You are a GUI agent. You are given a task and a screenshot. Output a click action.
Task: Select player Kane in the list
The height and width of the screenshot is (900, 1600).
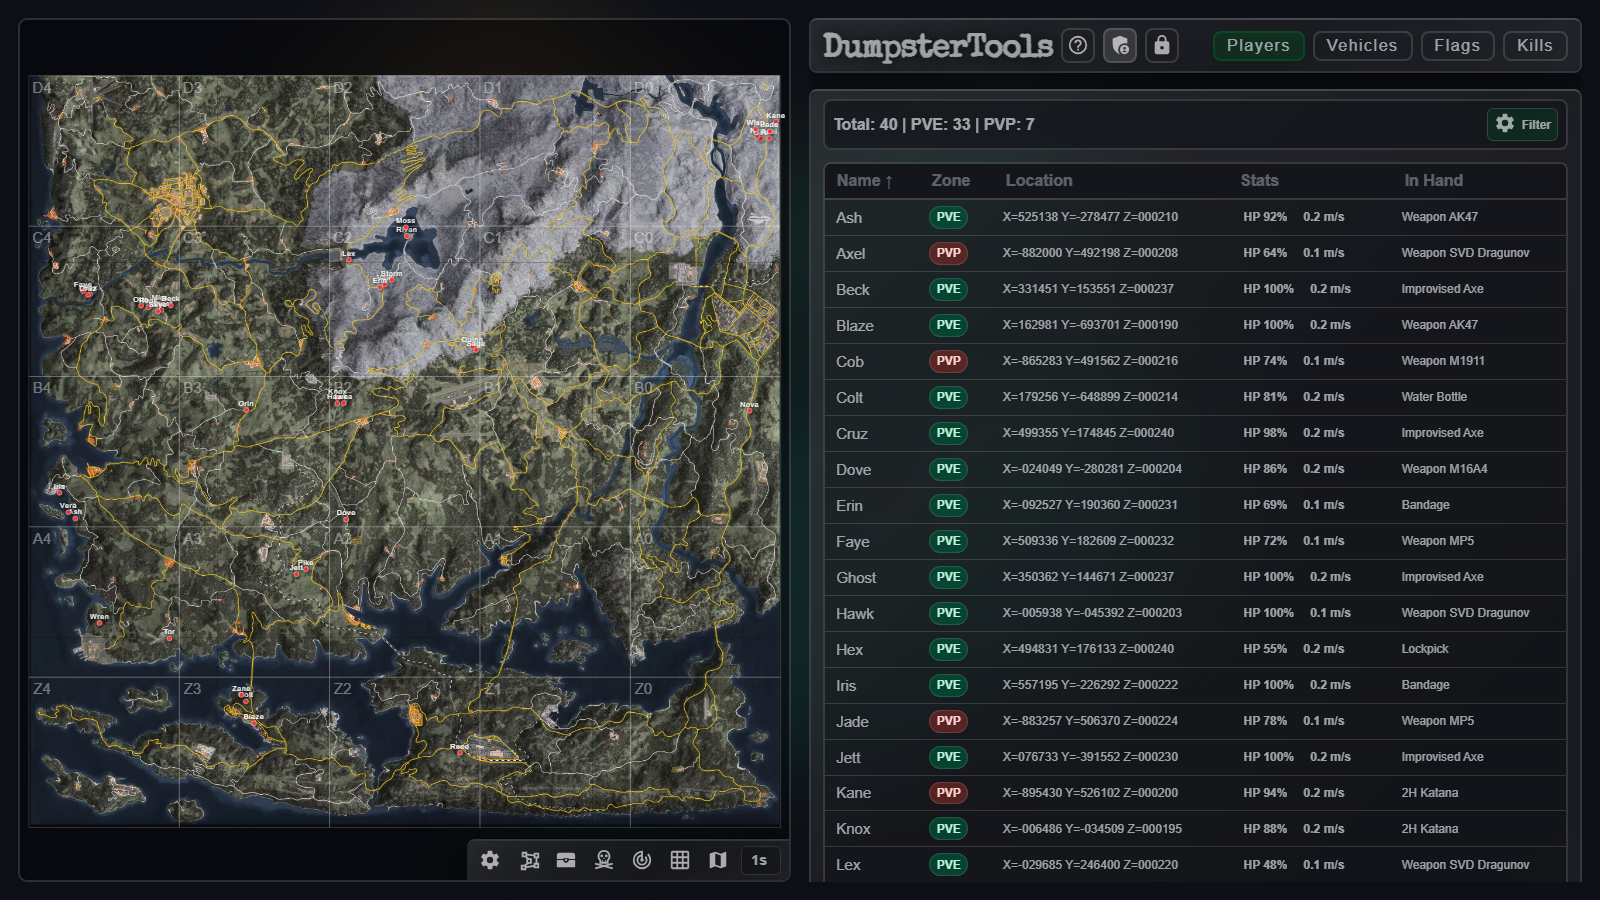click(853, 792)
